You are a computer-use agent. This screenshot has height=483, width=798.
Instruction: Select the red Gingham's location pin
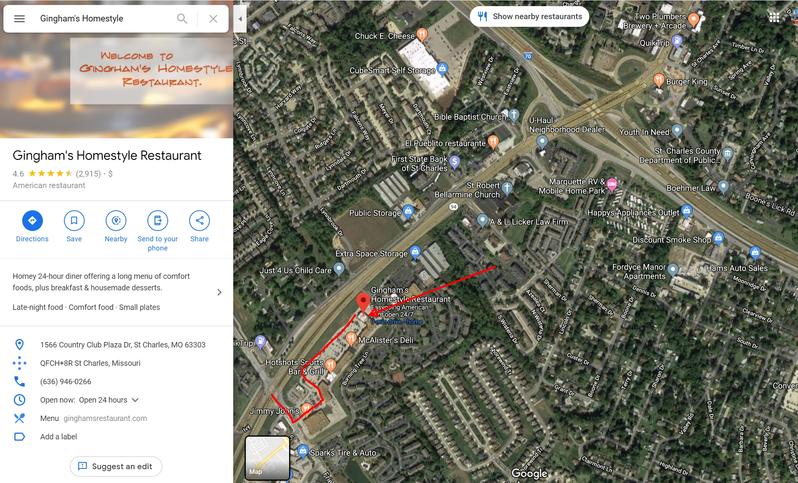(x=362, y=302)
